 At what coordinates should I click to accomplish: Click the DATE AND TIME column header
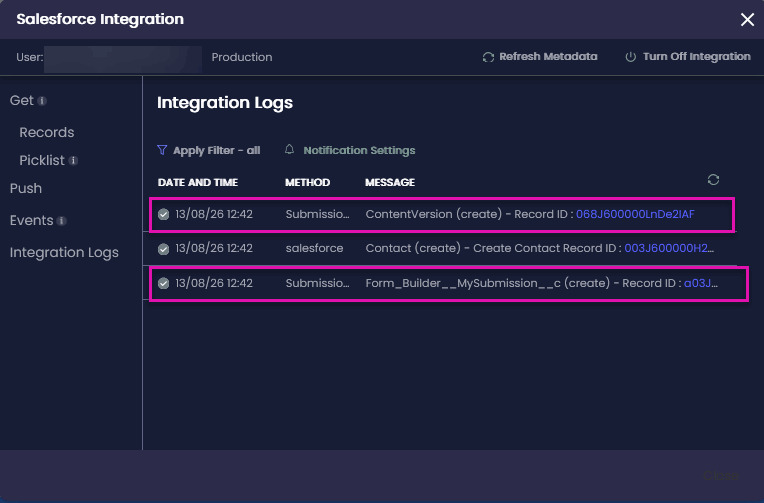(198, 182)
